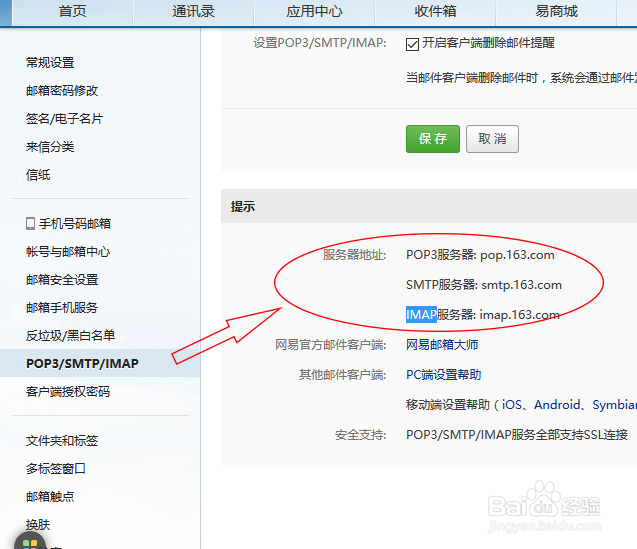Click the green 保存 button
This screenshot has width=637, height=549.
click(x=433, y=139)
